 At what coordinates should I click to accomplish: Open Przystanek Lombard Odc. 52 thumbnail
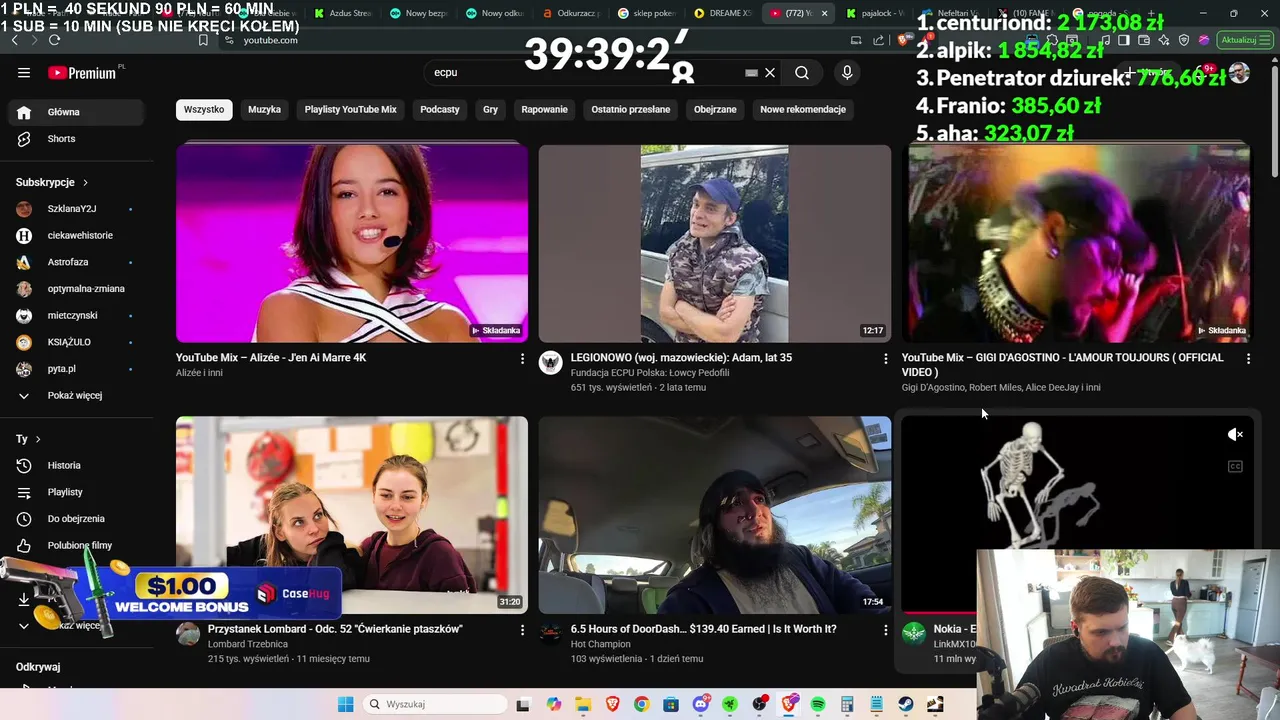(352, 514)
